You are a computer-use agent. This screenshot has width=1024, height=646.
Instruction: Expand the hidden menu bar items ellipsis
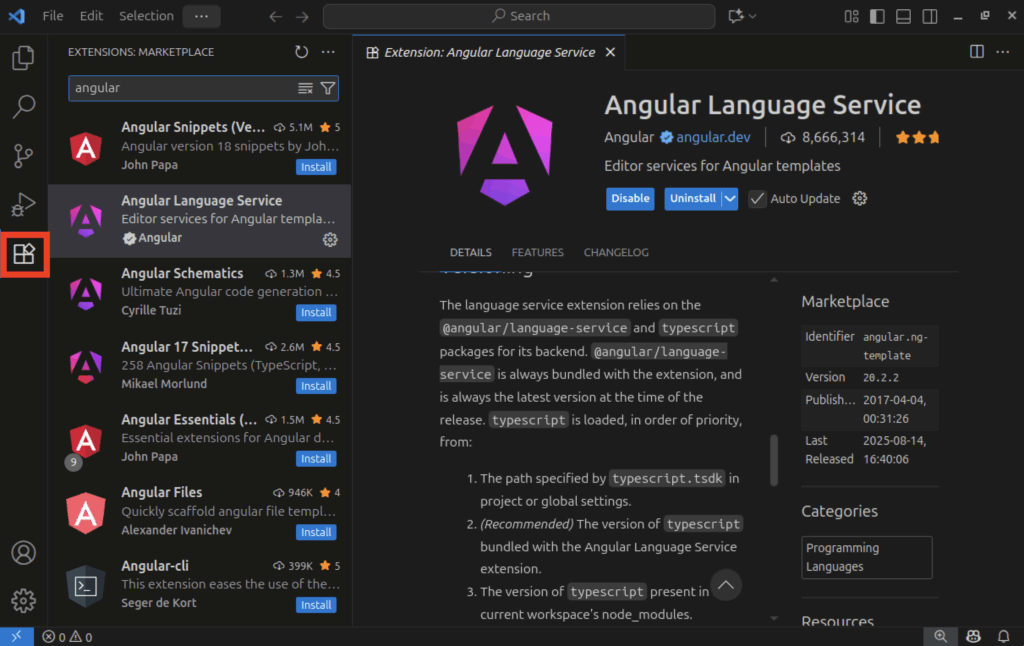click(x=202, y=16)
